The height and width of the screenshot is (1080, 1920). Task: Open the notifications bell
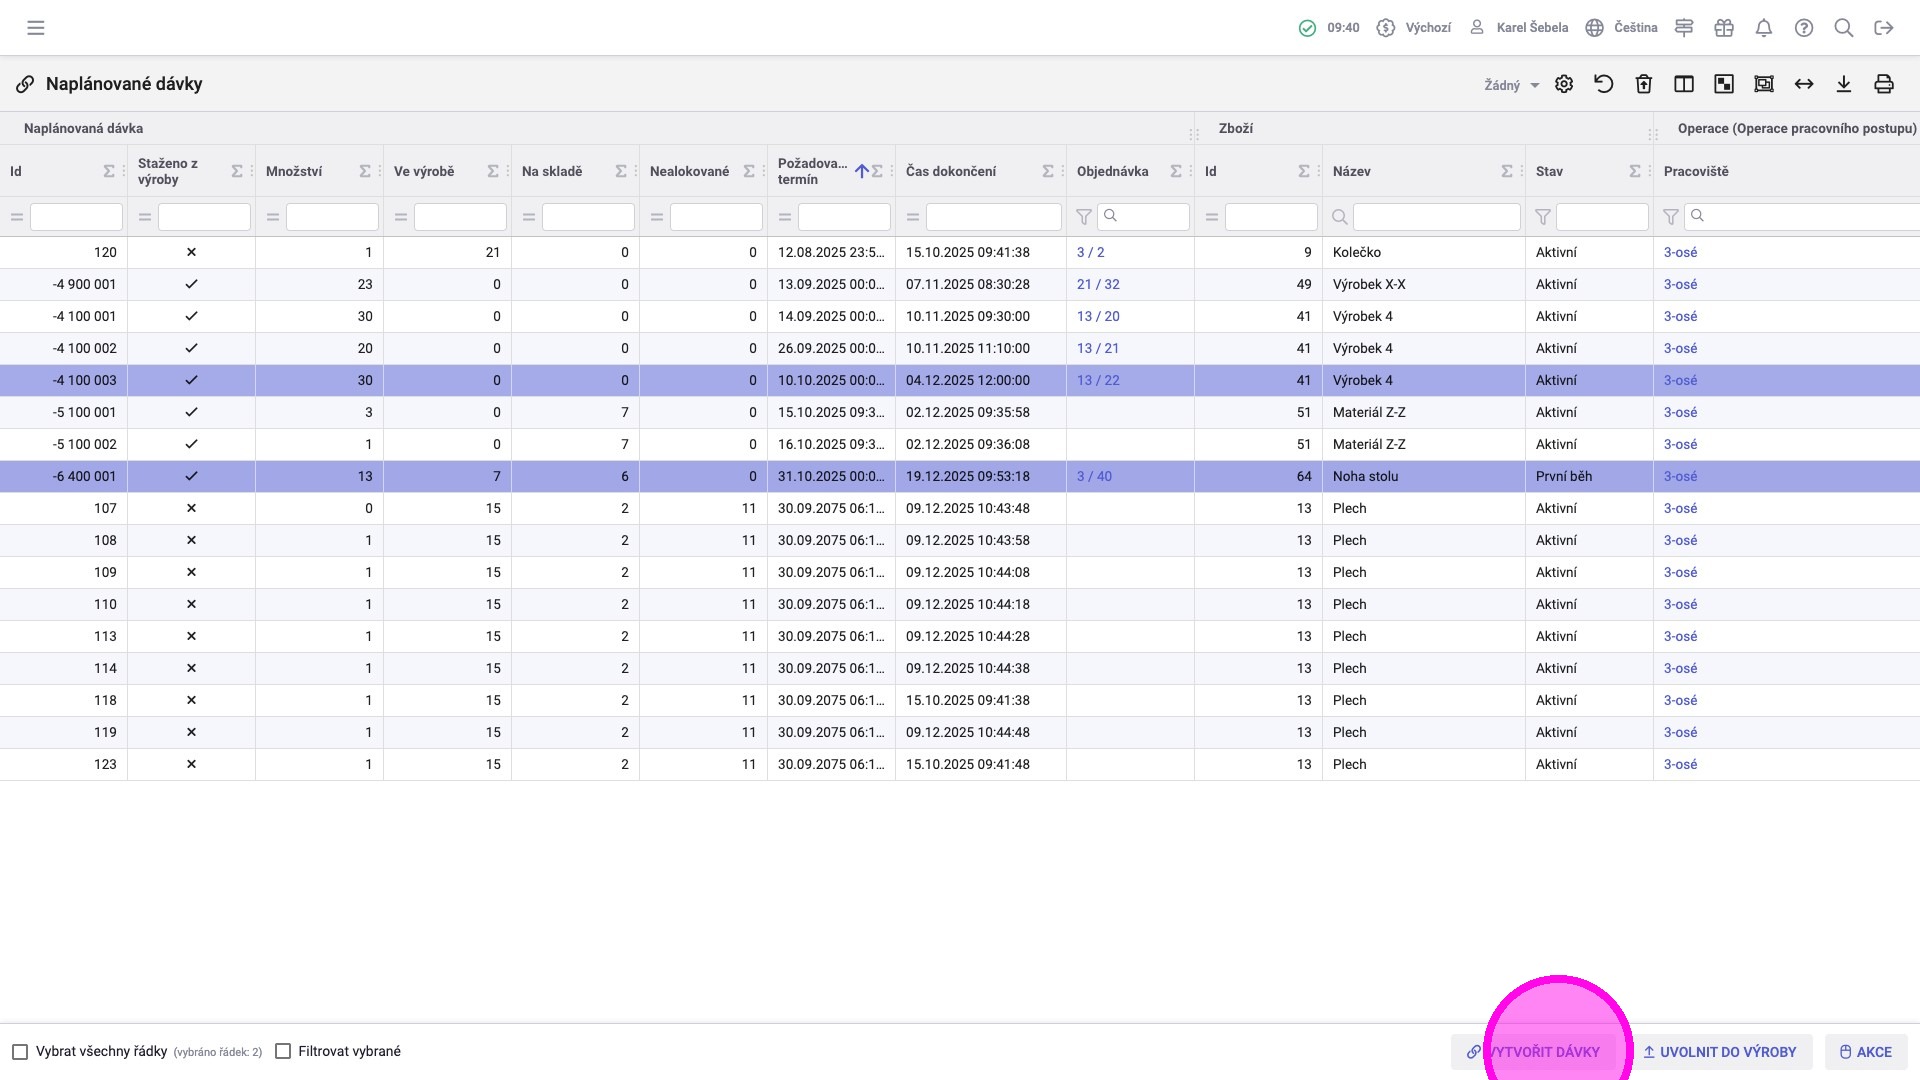[x=1764, y=28]
